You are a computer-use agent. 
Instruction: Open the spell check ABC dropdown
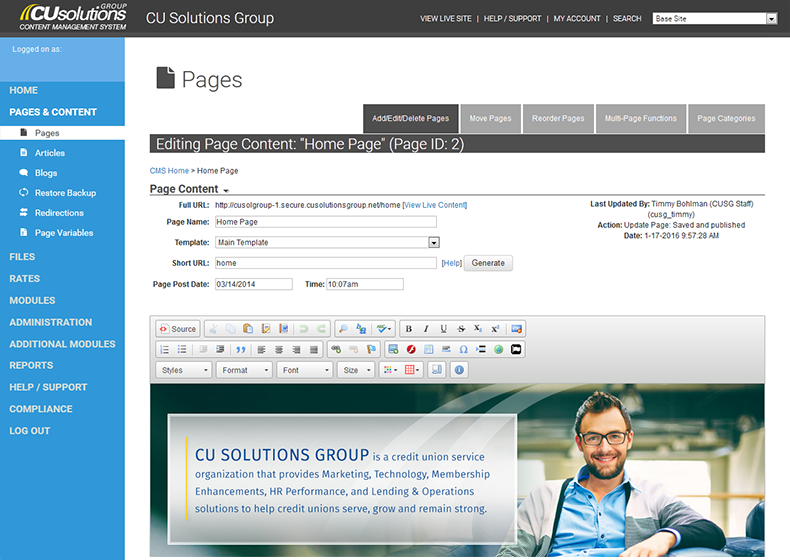[x=383, y=329]
